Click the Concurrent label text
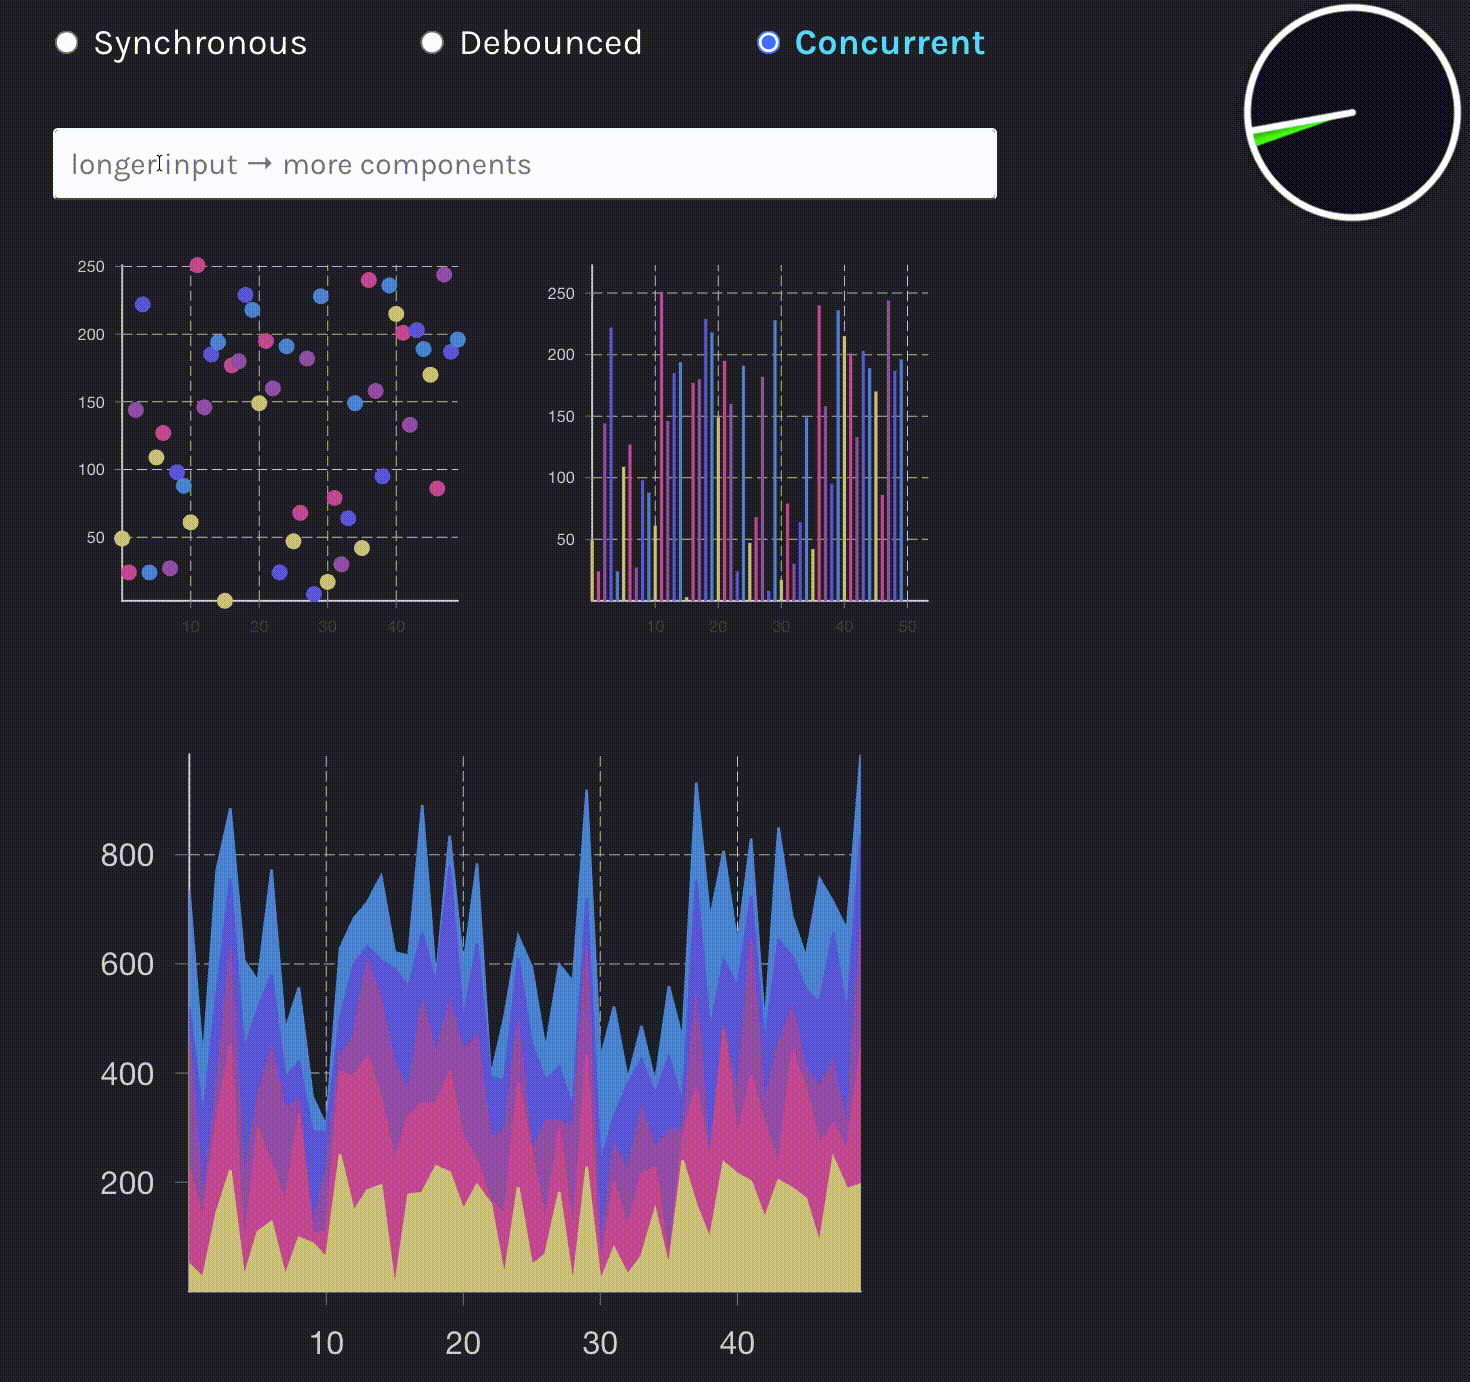 pos(889,42)
